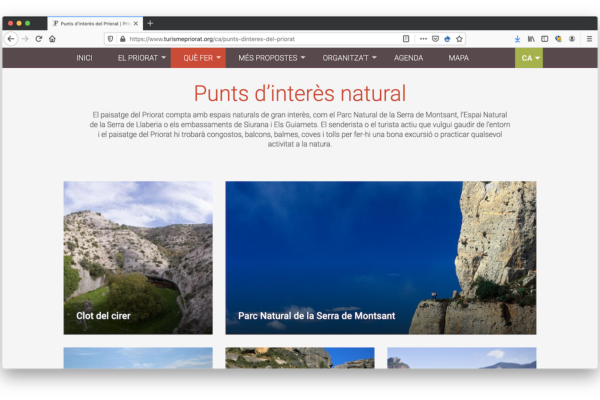
Task: Open the CA language selector
Action: pos(529,58)
